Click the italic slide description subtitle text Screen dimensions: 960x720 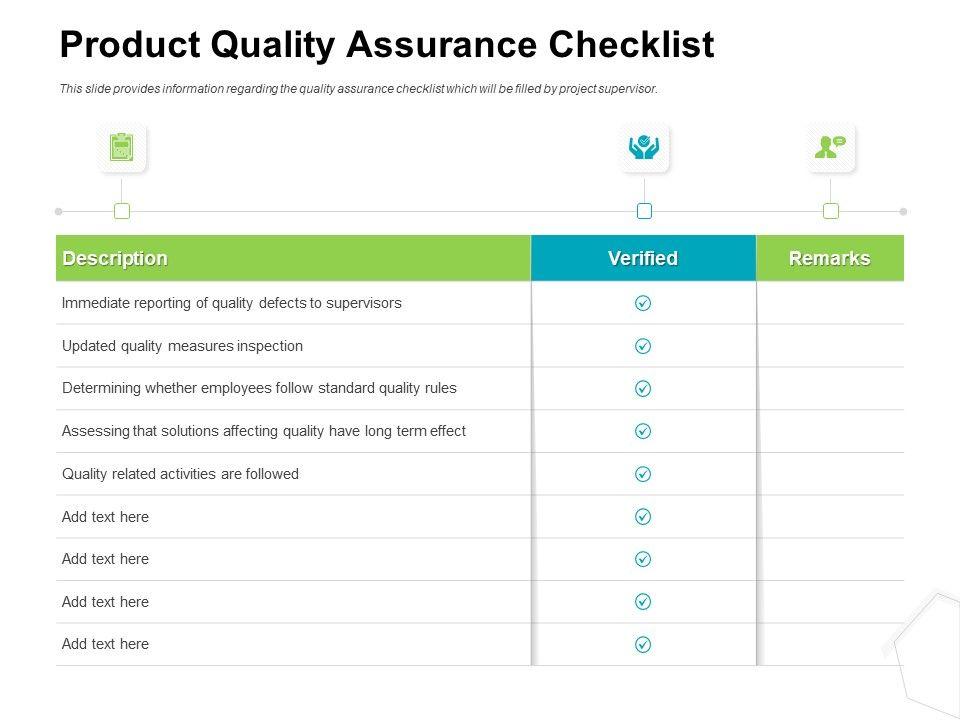(x=358, y=89)
